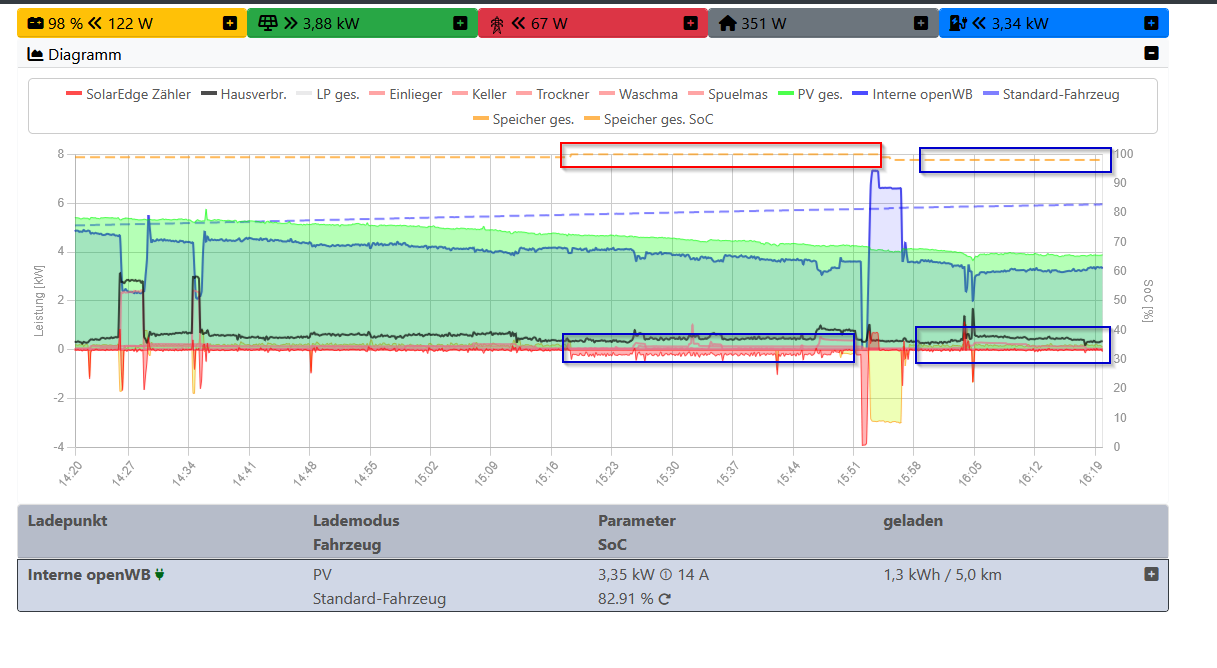This screenshot has height=668, width=1217.
Task: Select the charge point icon on the blue tile
Action: (x=959, y=22)
